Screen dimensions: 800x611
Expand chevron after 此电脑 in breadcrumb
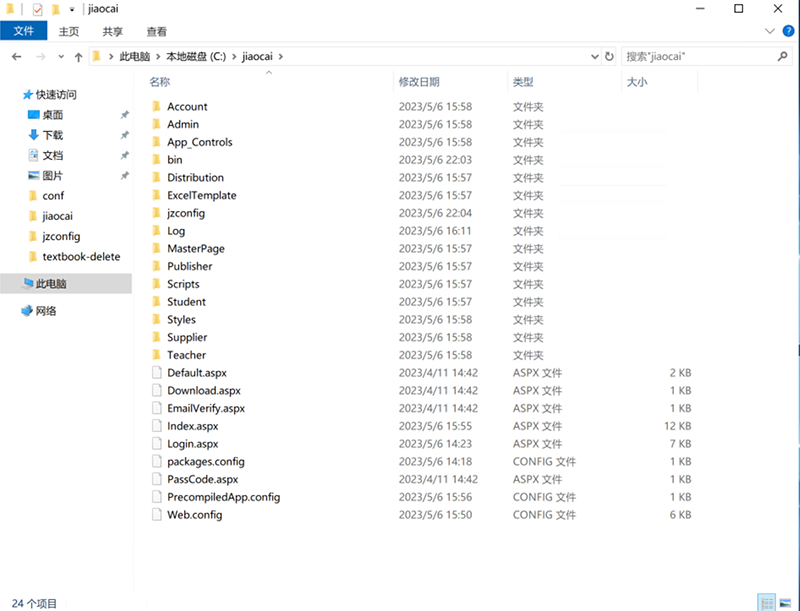158,56
